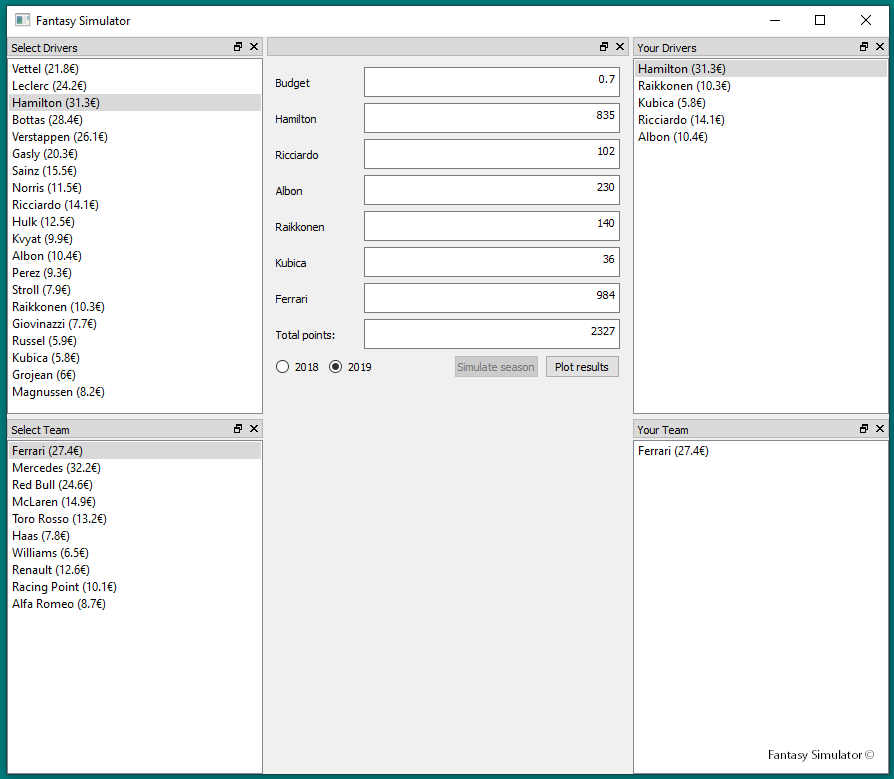Select Ricciardo (14.1€) in Select Drivers list
894x779 pixels.
pyautogui.click(x=135, y=205)
